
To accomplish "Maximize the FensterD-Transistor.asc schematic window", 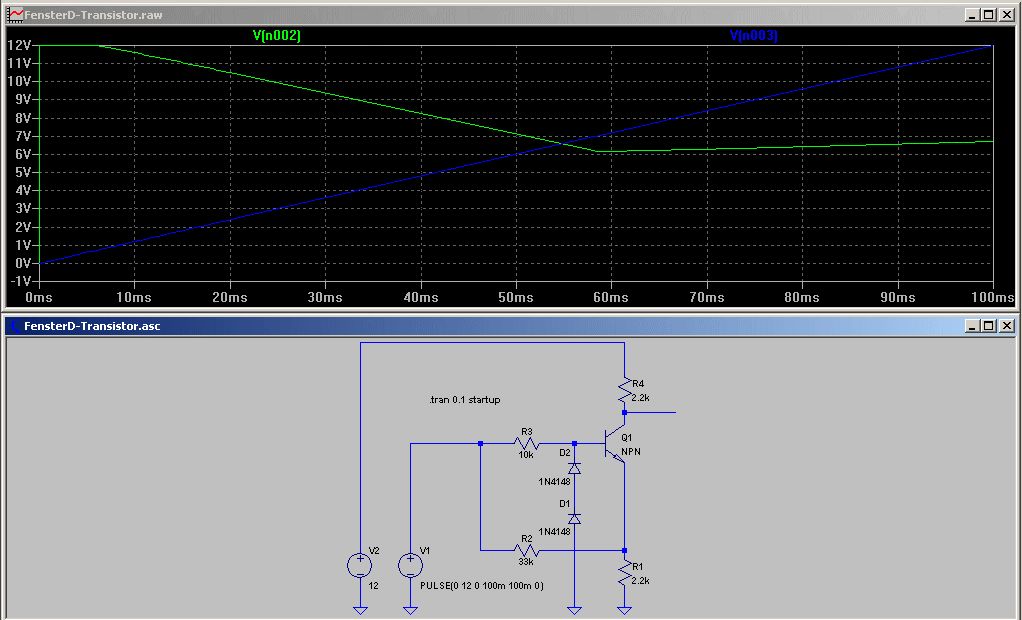I will point(989,325).
